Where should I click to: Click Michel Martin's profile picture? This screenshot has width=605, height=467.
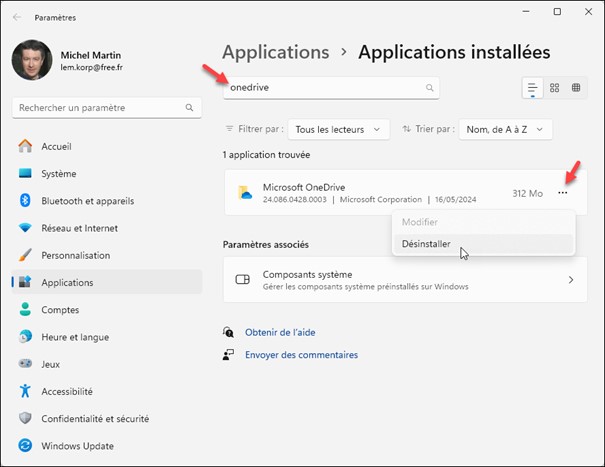point(32,61)
